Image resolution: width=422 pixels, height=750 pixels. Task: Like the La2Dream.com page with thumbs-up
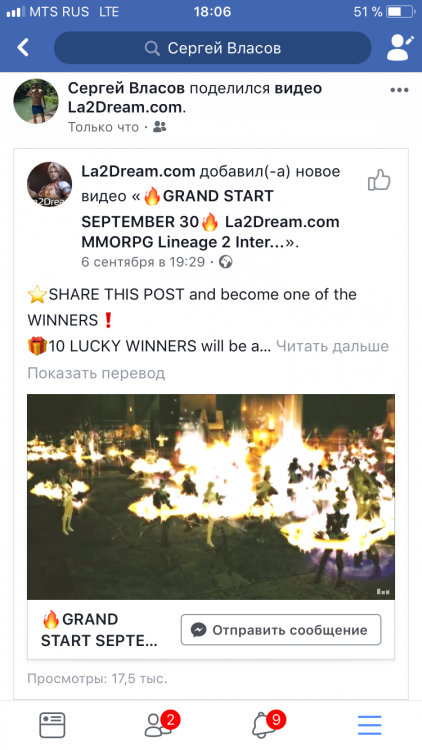[379, 180]
